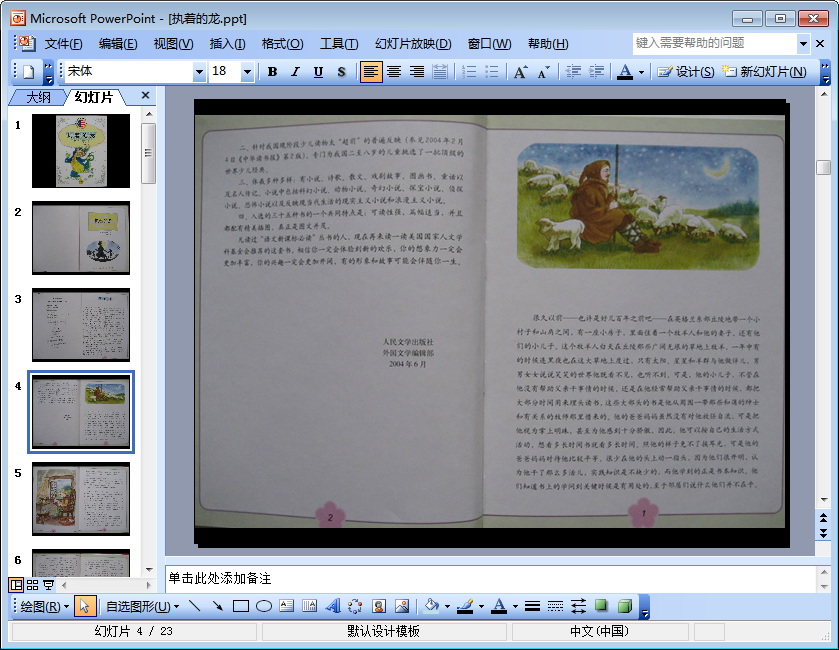Image resolution: width=839 pixels, height=650 pixels.
Task: Open the 绘图(R) drawing menu
Action: point(44,606)
